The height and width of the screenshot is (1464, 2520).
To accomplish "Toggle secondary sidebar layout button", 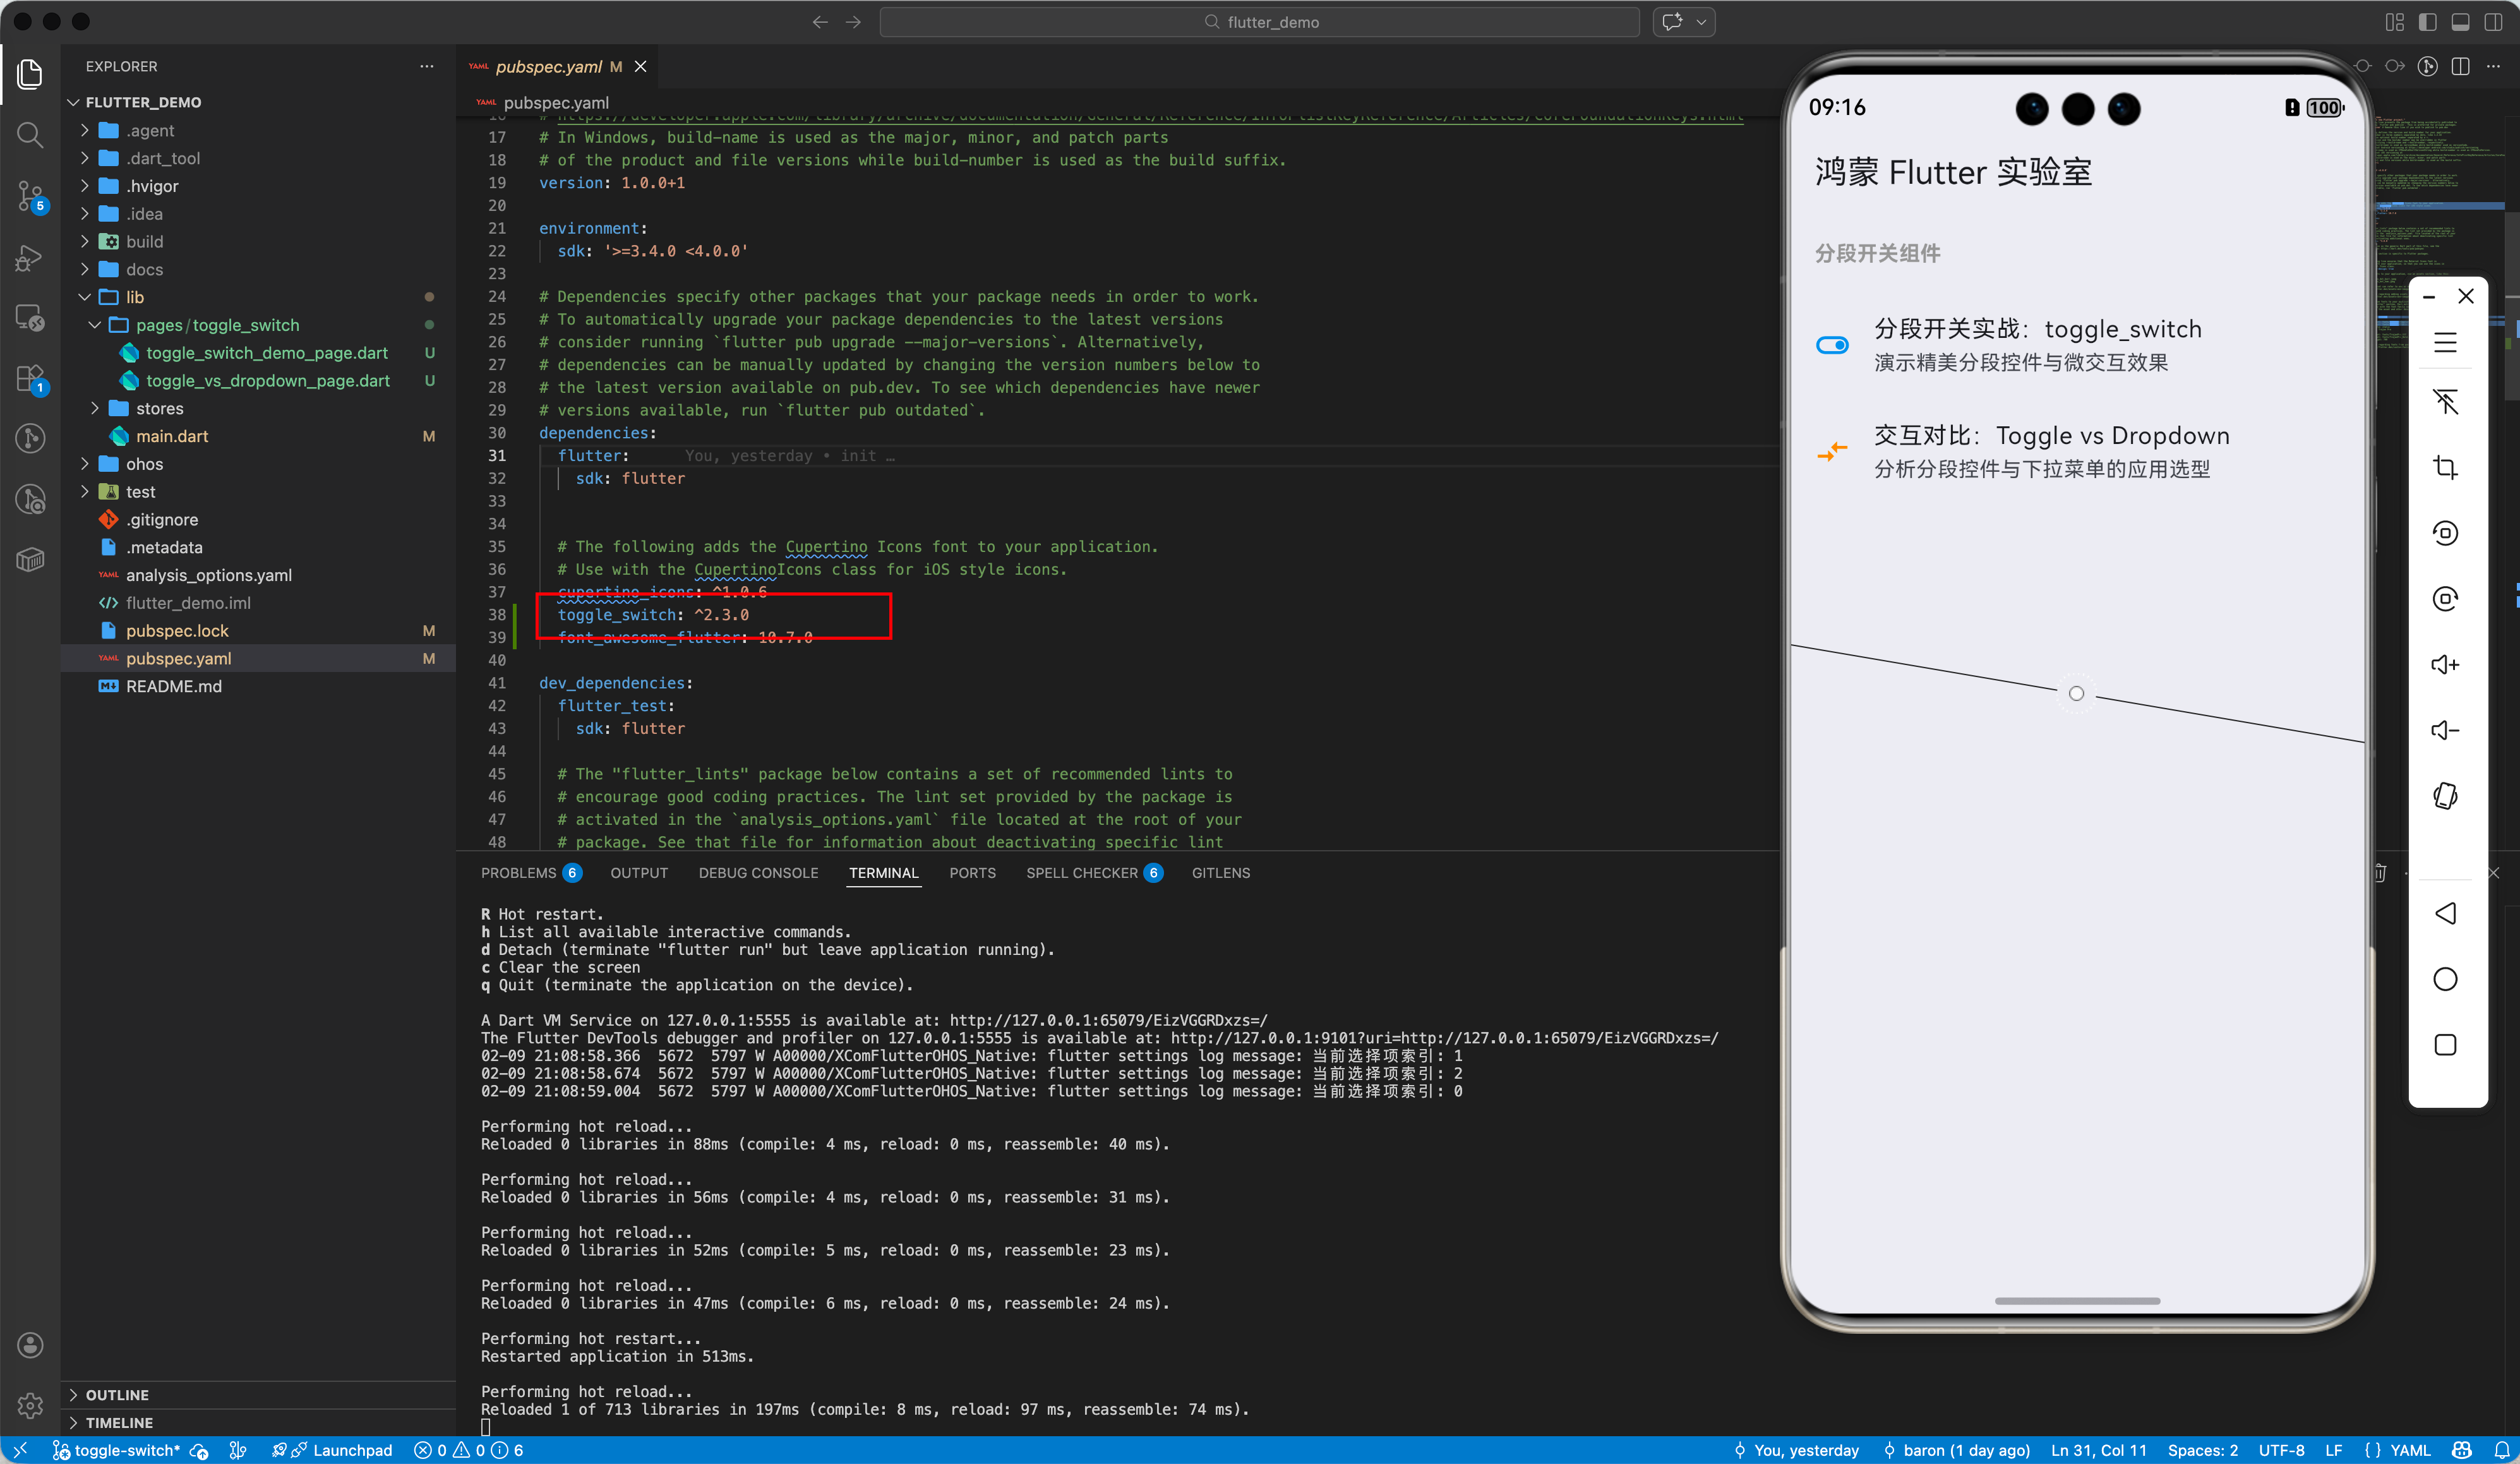I will click(2493, 22).
